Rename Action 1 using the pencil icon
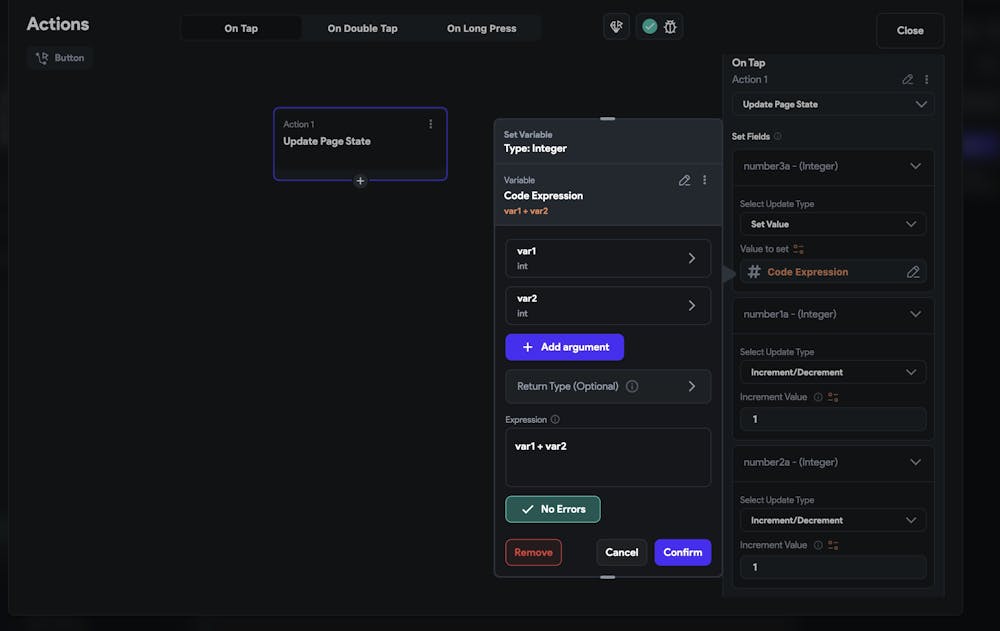Viewport: 1000px width, 631px height. (908, 78)
